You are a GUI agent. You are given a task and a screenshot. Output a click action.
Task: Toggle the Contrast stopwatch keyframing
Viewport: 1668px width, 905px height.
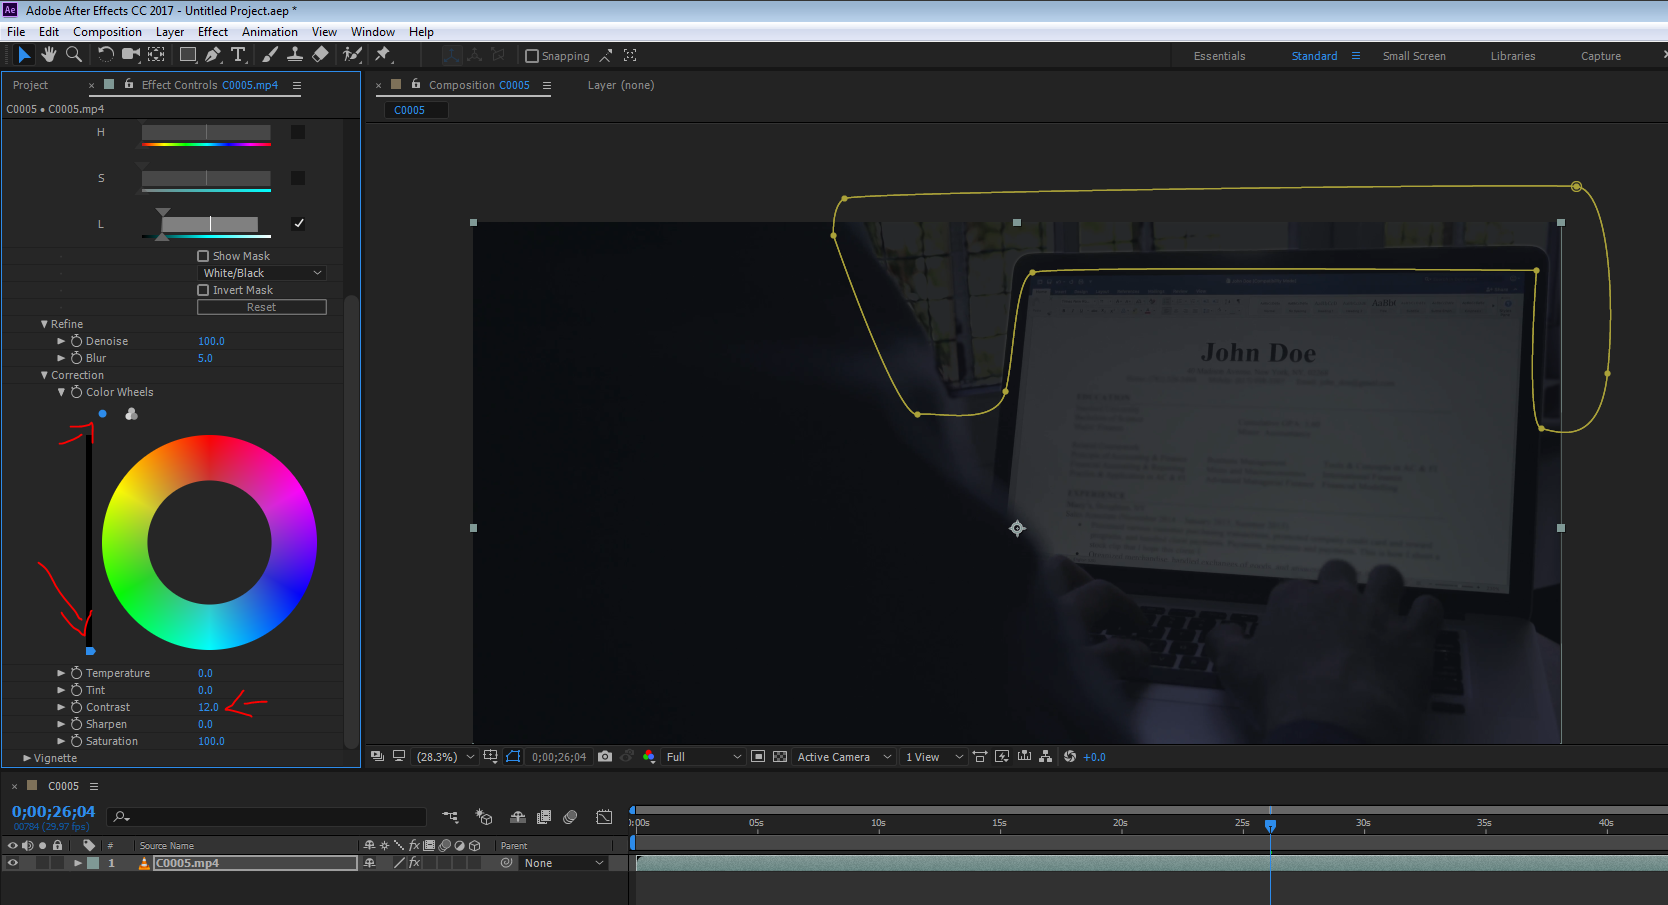click(76, 707)
